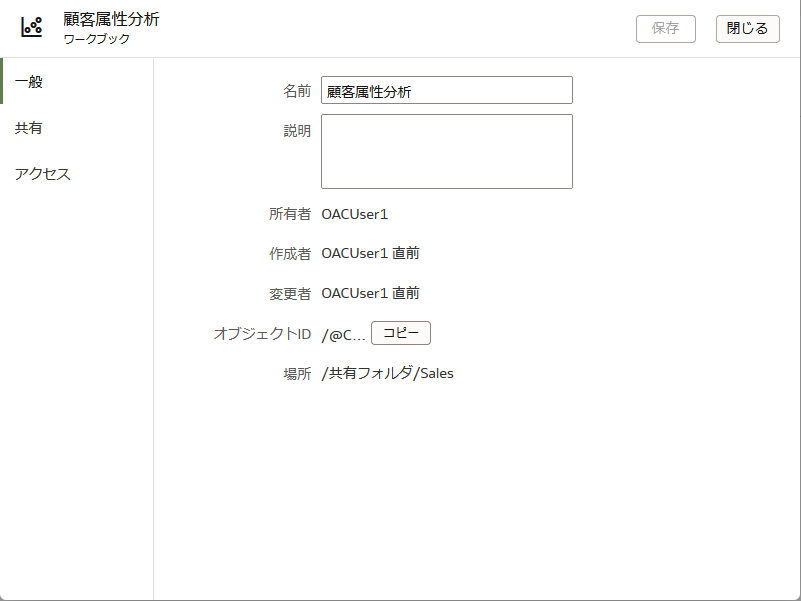801x601 pixels.
Task: Click the 変更者 label
Action: [x=290, y=294]
